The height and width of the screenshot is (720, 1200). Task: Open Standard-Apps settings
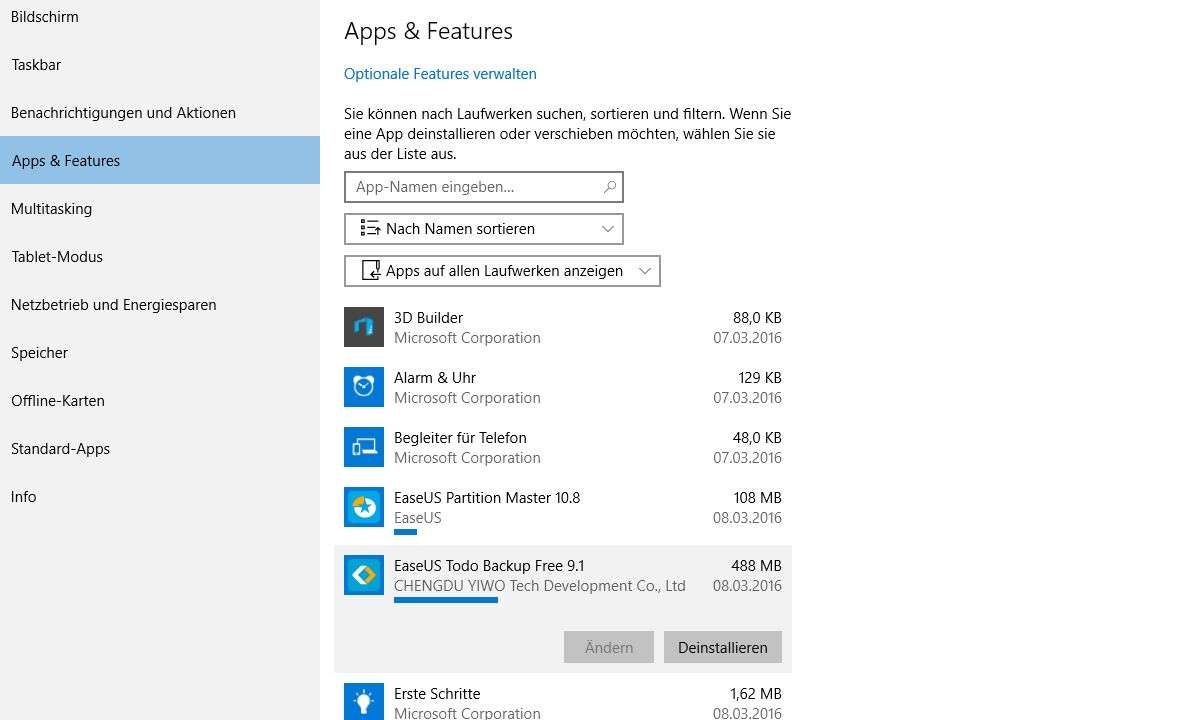coord(160,449)
